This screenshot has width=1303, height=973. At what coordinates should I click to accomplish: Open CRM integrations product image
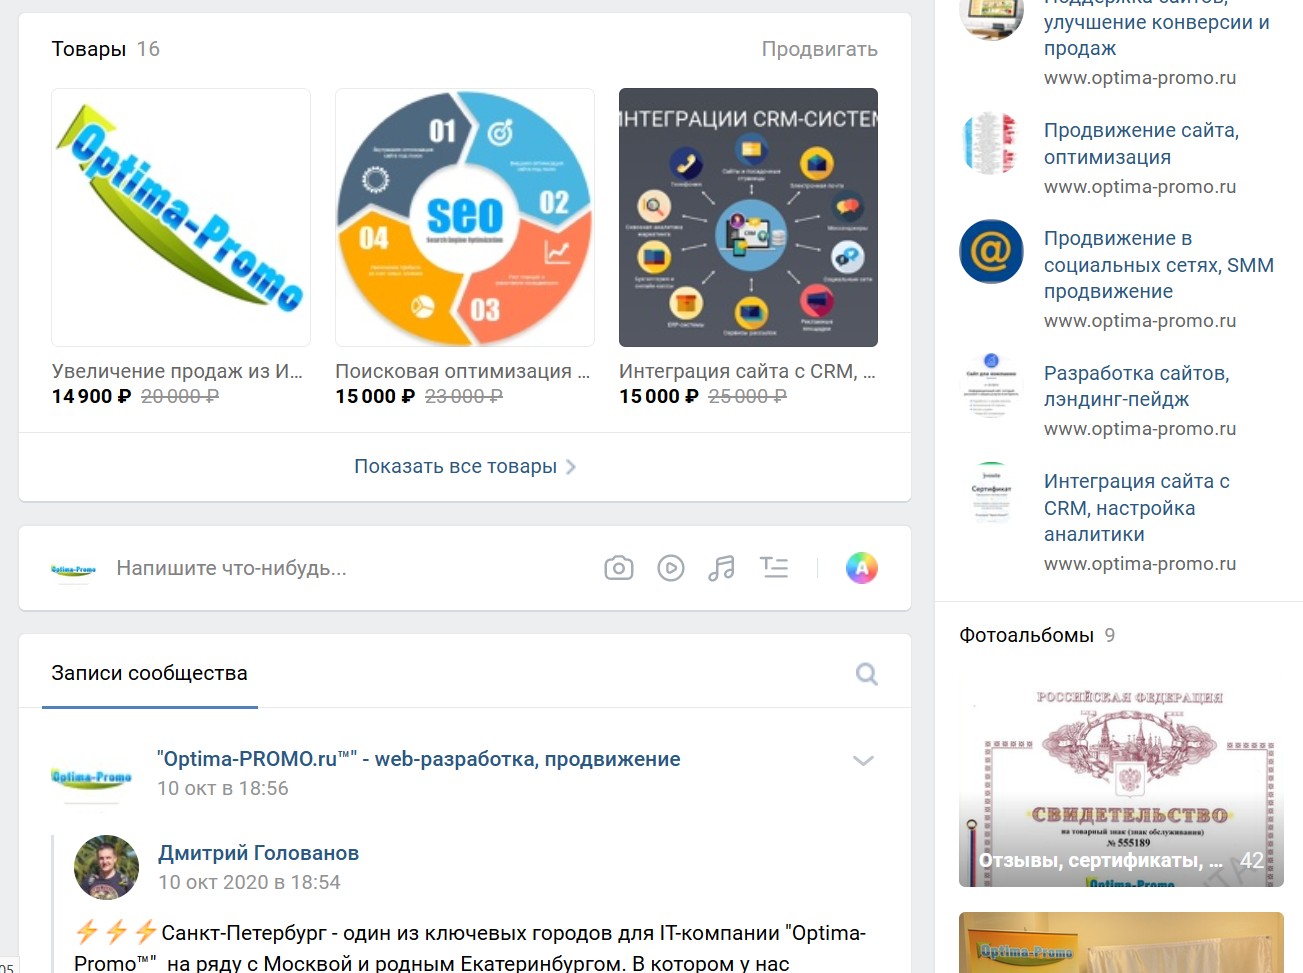point(748,217)
